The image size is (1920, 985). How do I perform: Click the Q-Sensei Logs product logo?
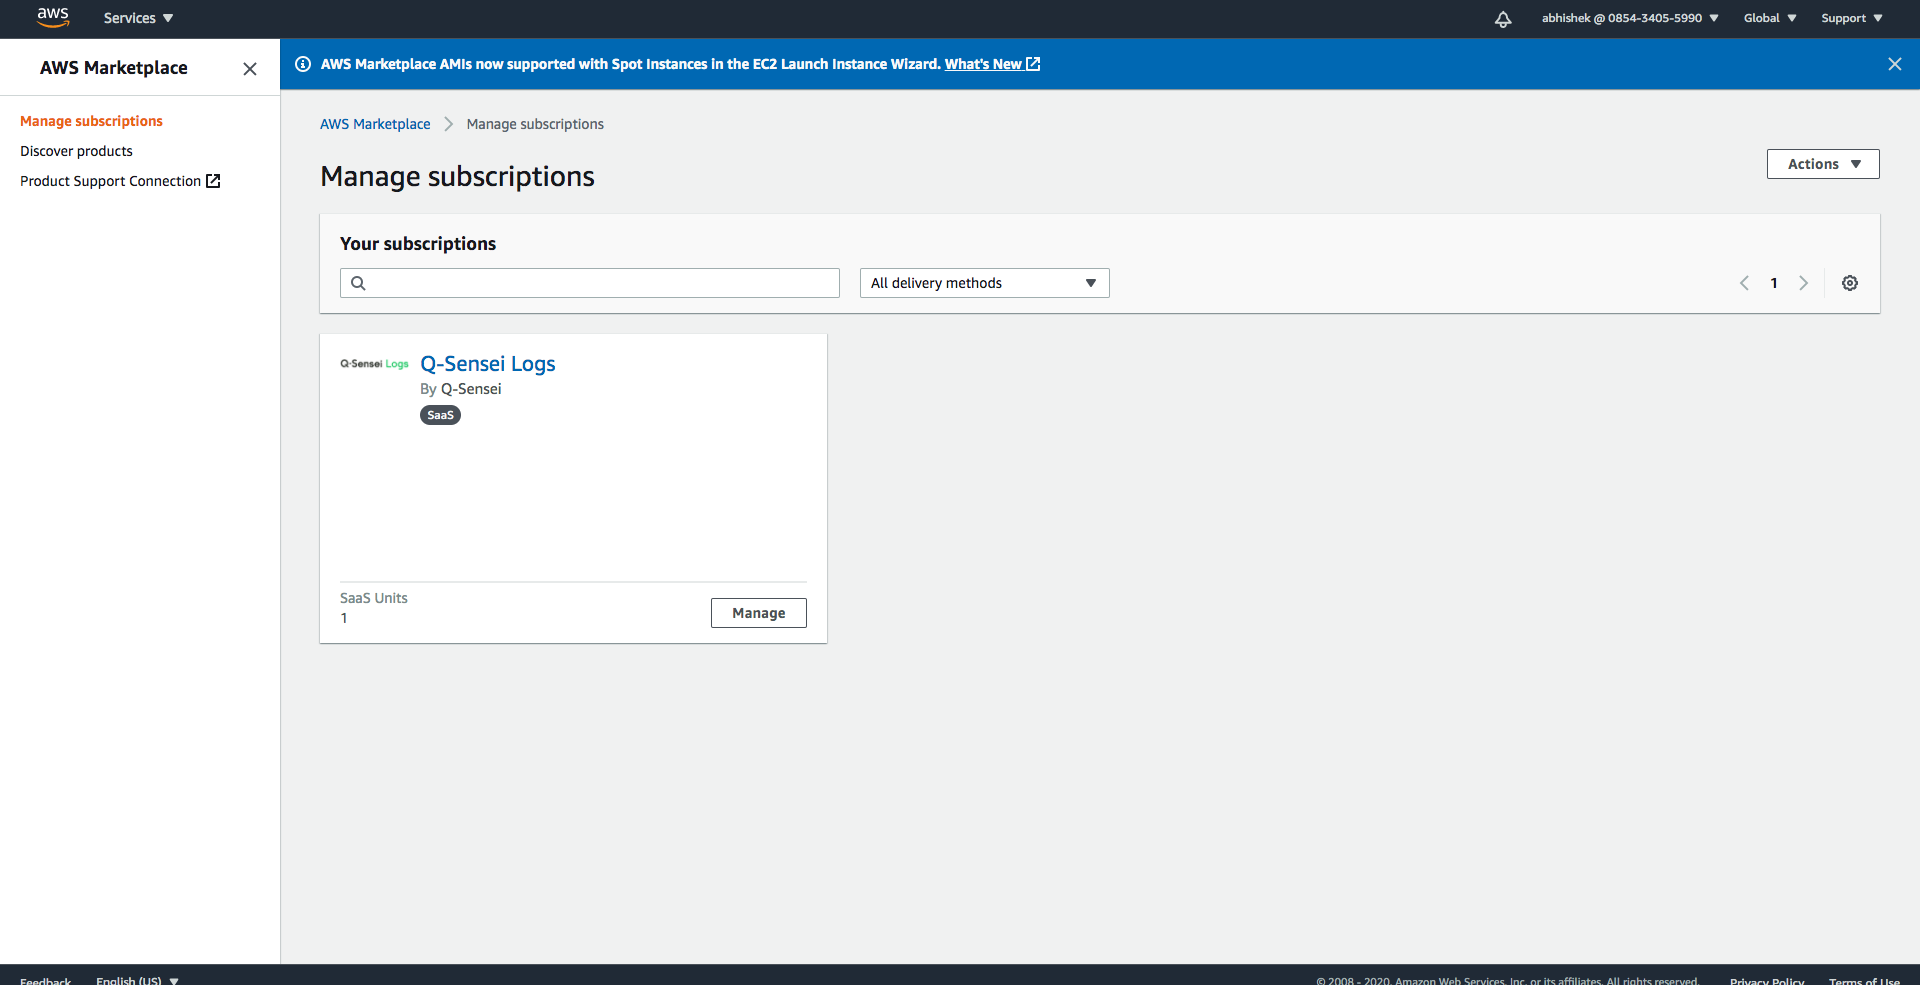(x=374, y=364)
